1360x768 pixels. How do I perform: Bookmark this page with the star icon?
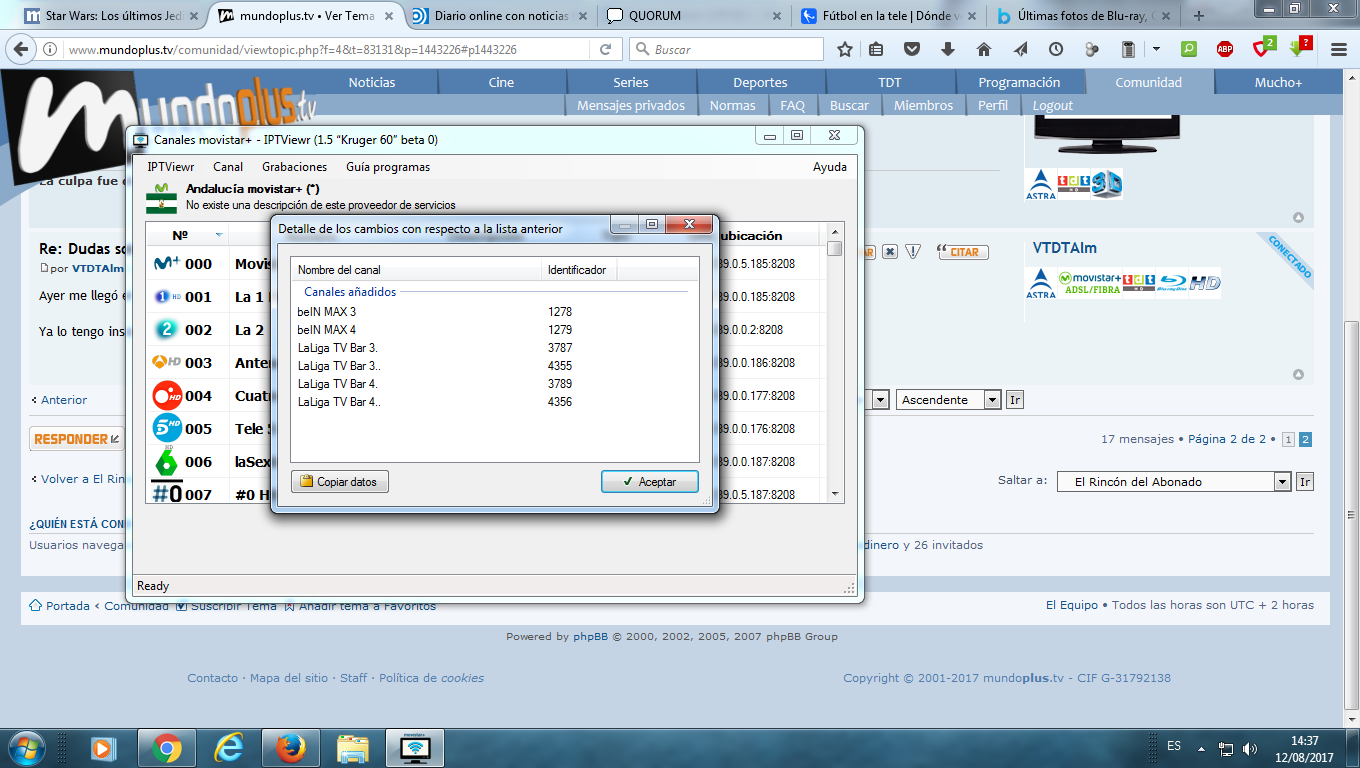click(x=845, y=49)
